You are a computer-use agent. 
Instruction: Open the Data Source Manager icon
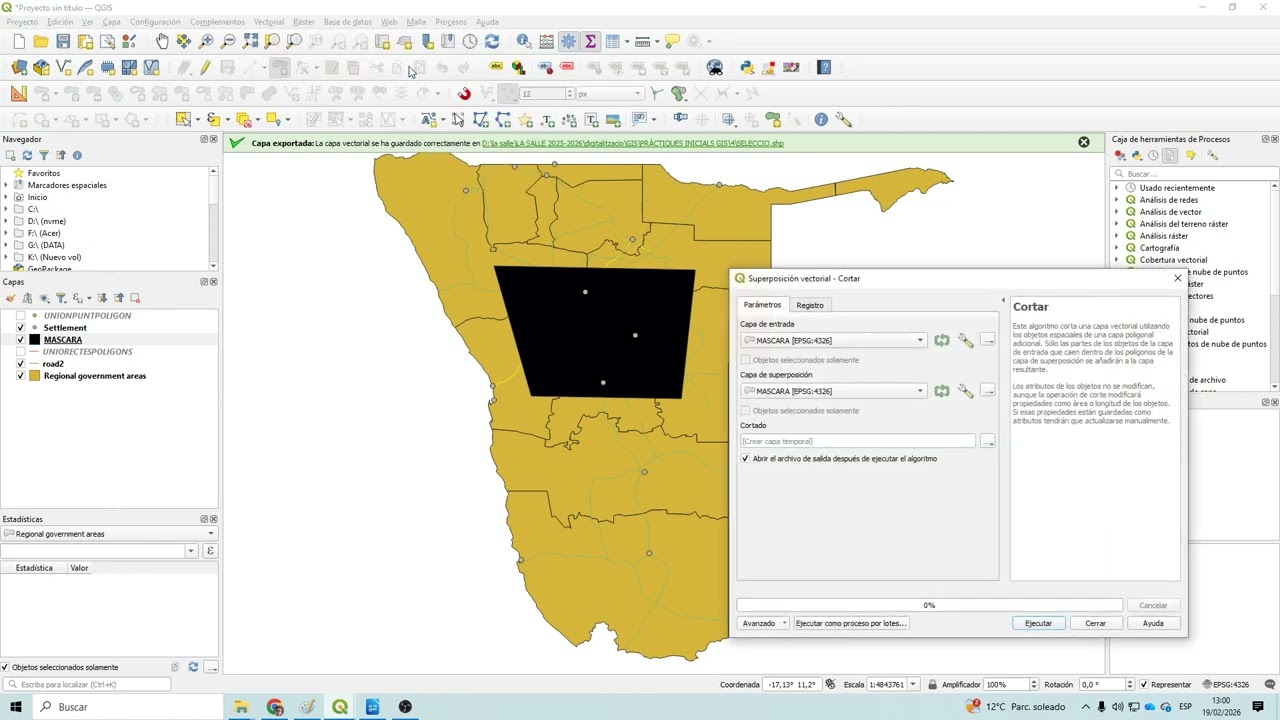(19, 68)
